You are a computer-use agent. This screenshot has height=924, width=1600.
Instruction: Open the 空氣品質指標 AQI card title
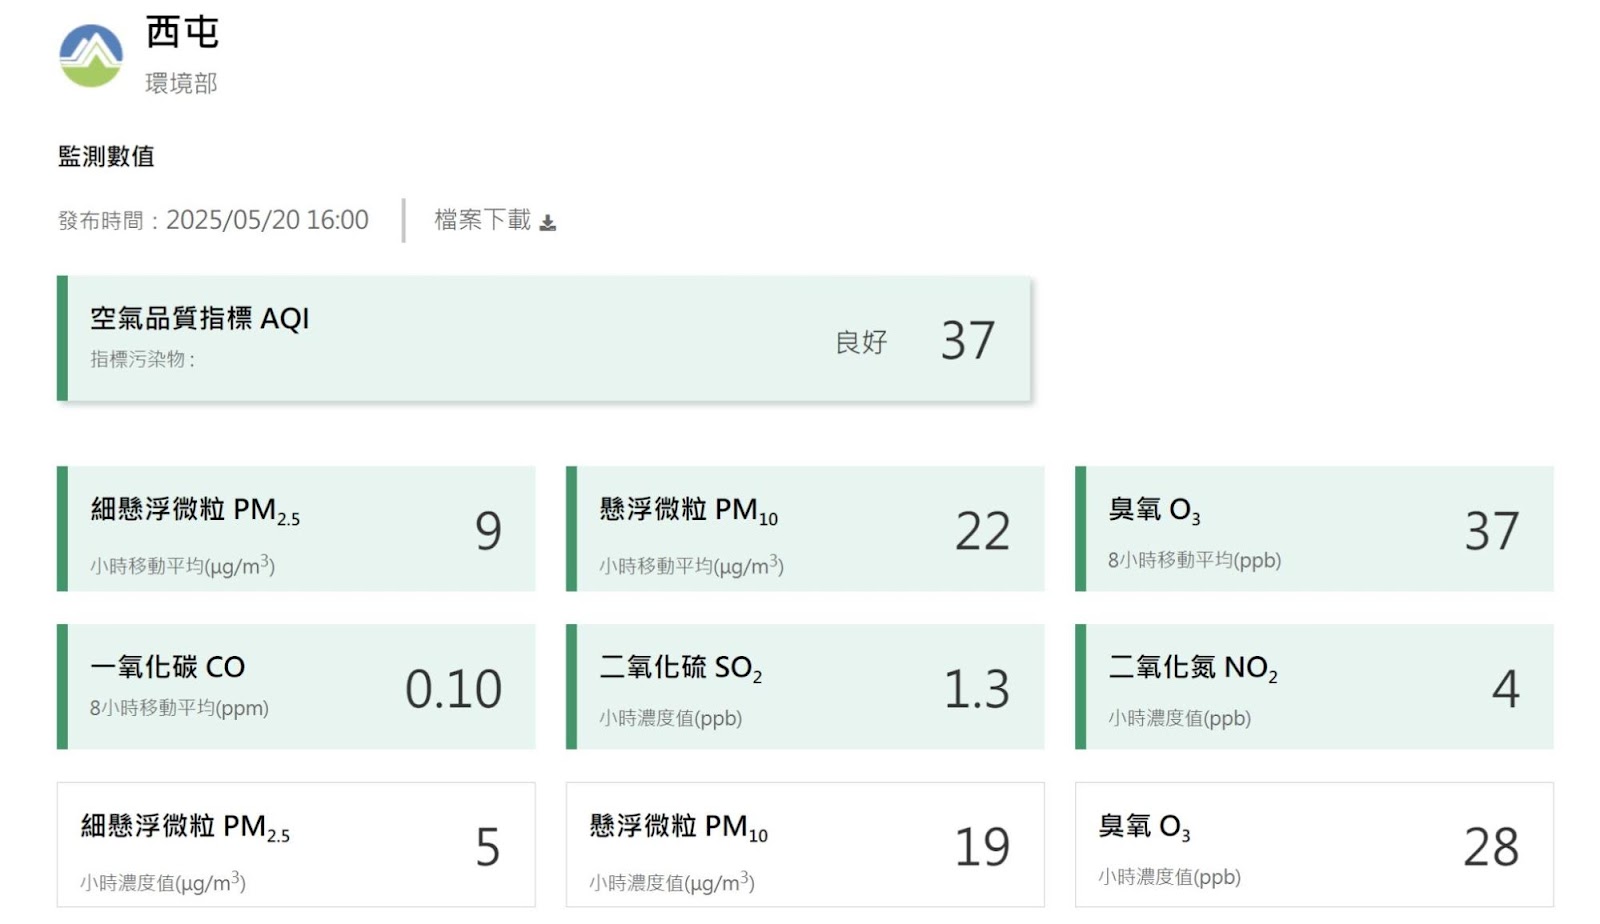coord(200,318)
